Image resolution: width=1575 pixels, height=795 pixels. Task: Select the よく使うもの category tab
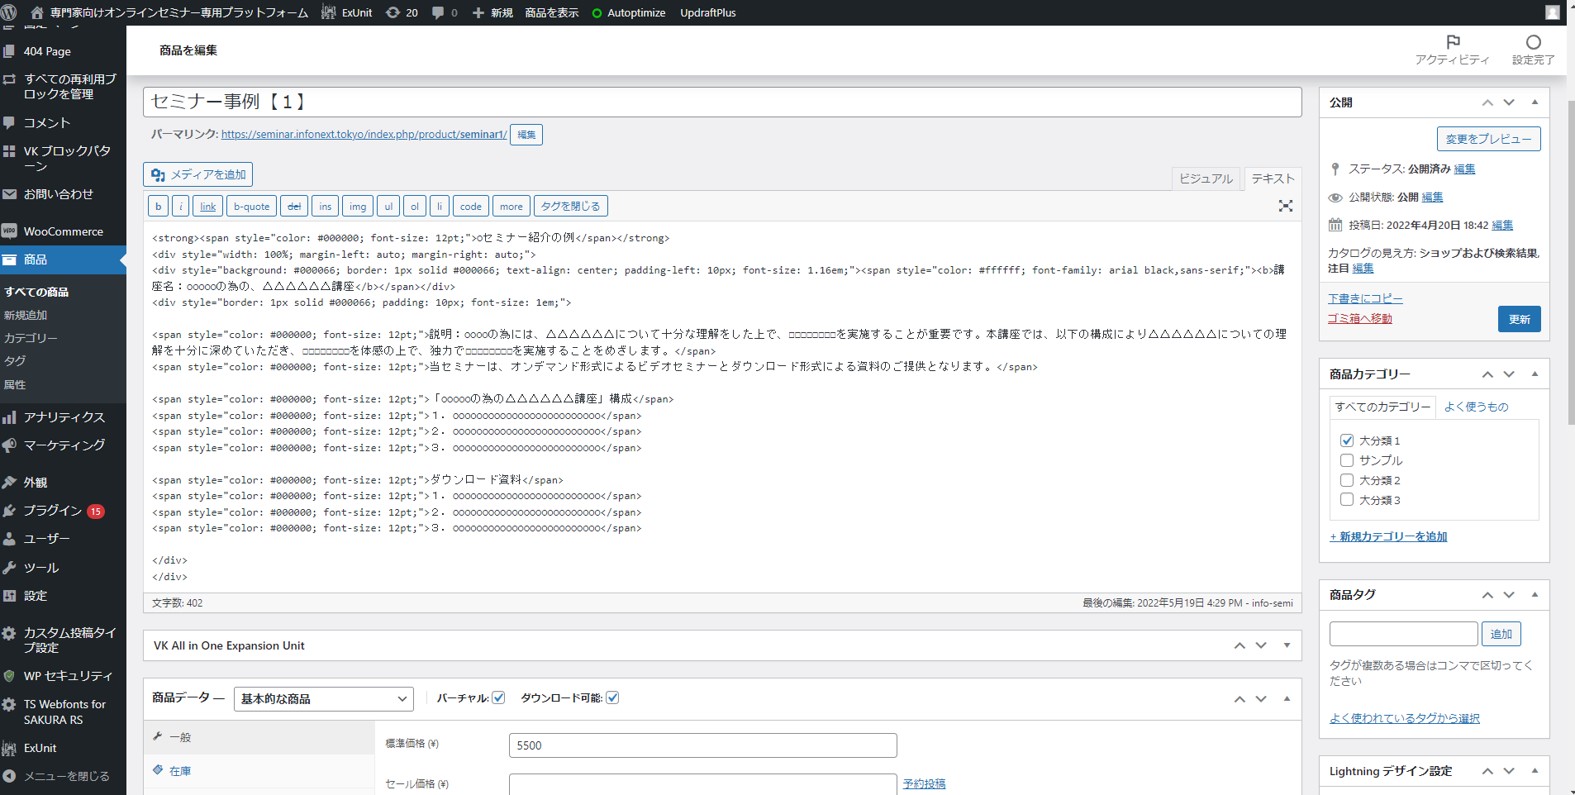point(1475,407)
